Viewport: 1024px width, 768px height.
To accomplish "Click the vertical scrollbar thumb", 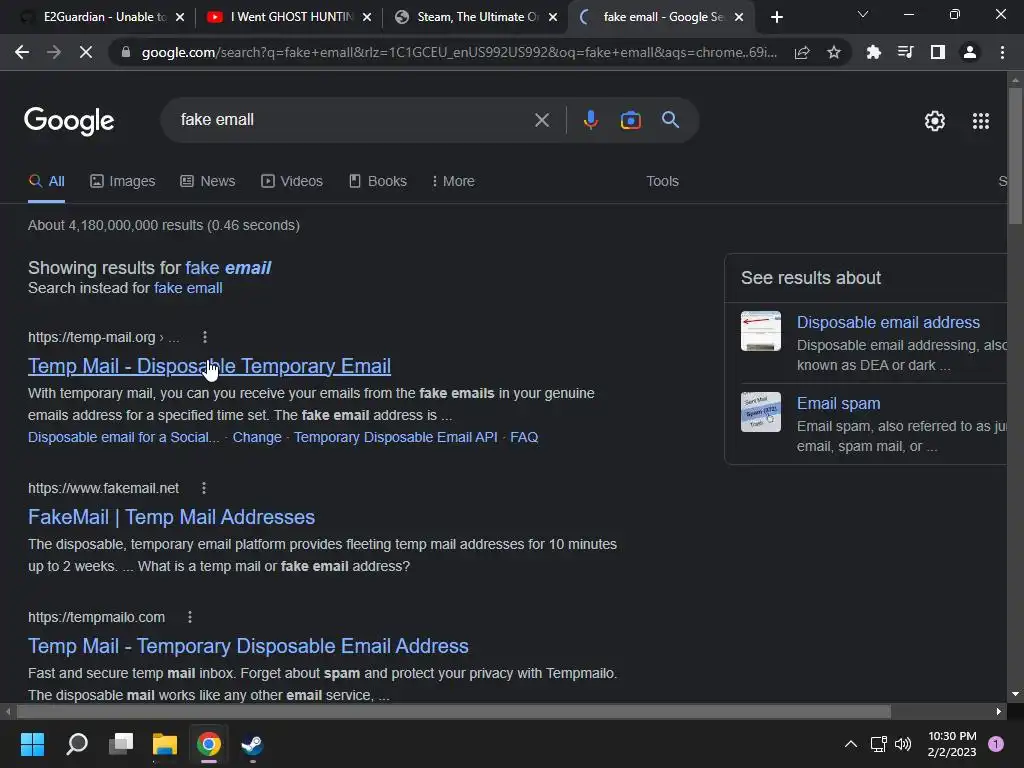I will pos(1015,155).
